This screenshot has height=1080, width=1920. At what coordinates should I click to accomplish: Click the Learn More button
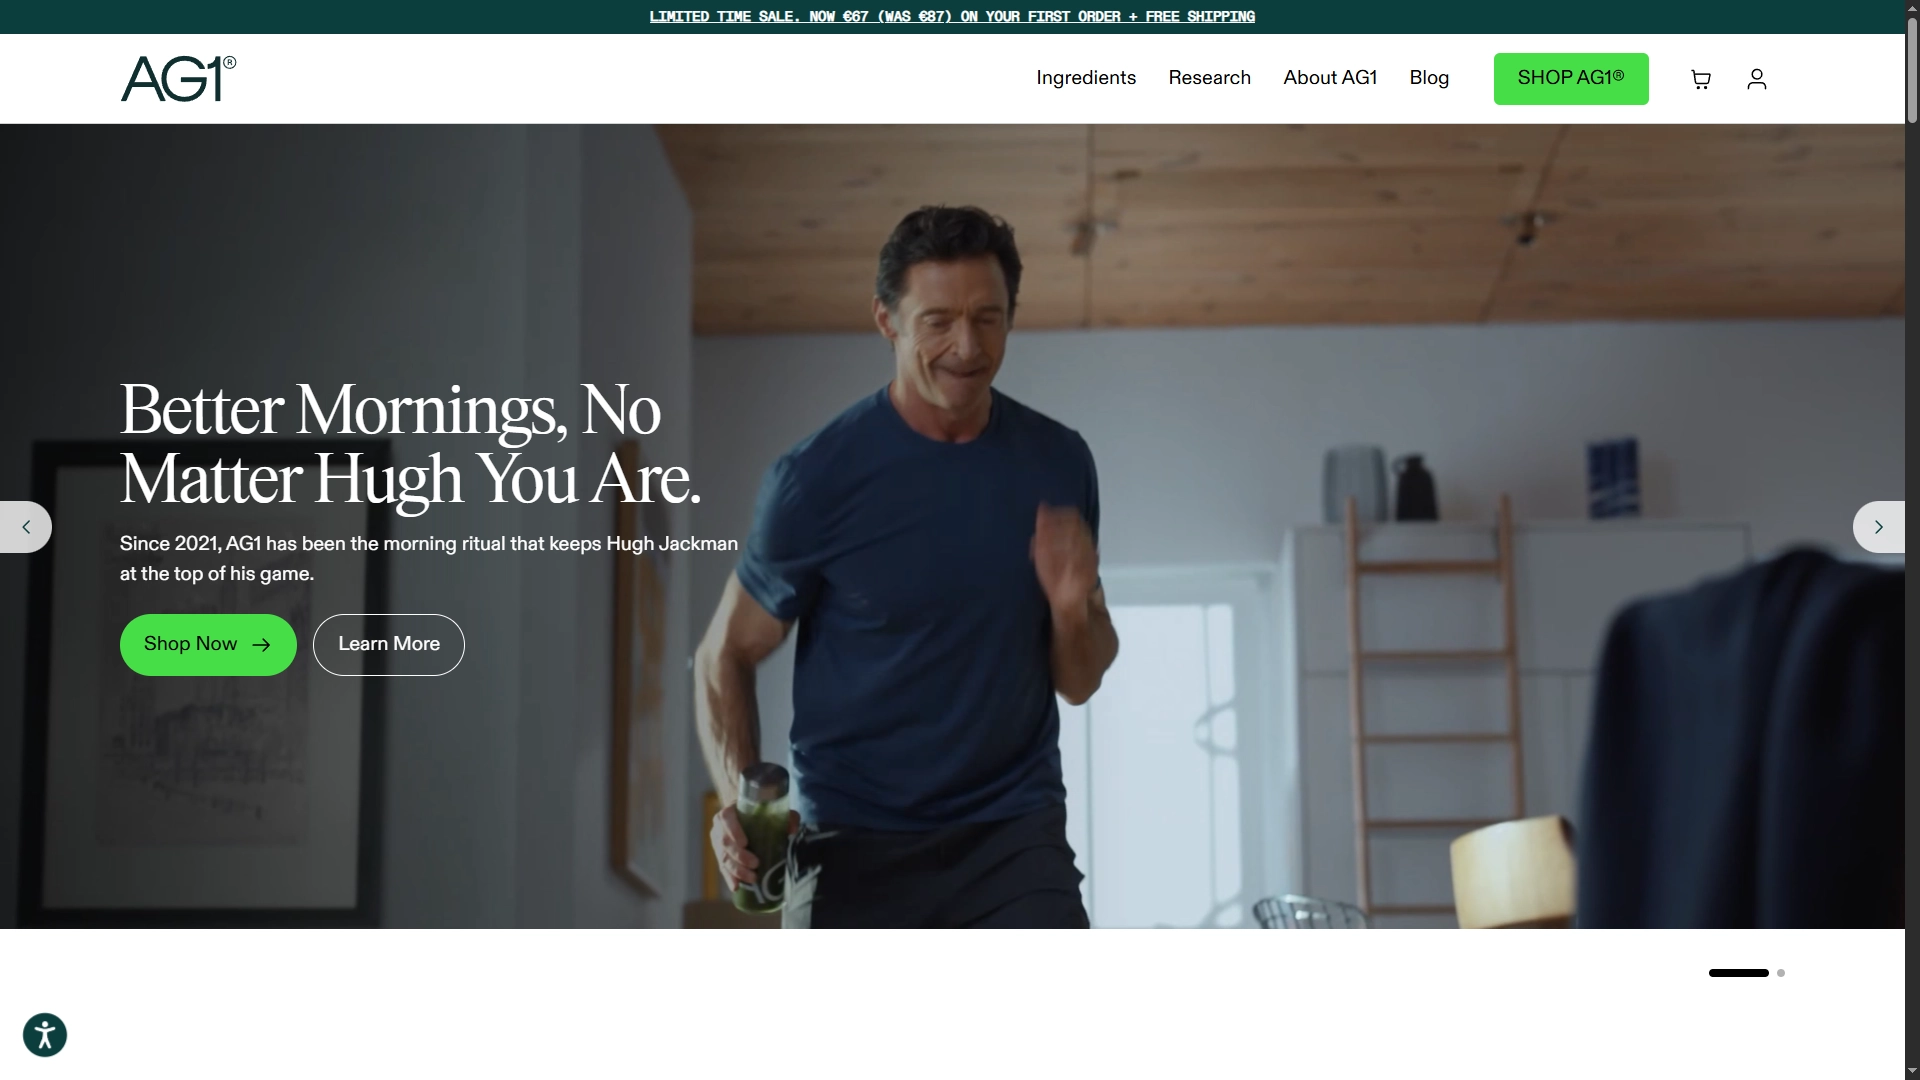pos(389,645)
